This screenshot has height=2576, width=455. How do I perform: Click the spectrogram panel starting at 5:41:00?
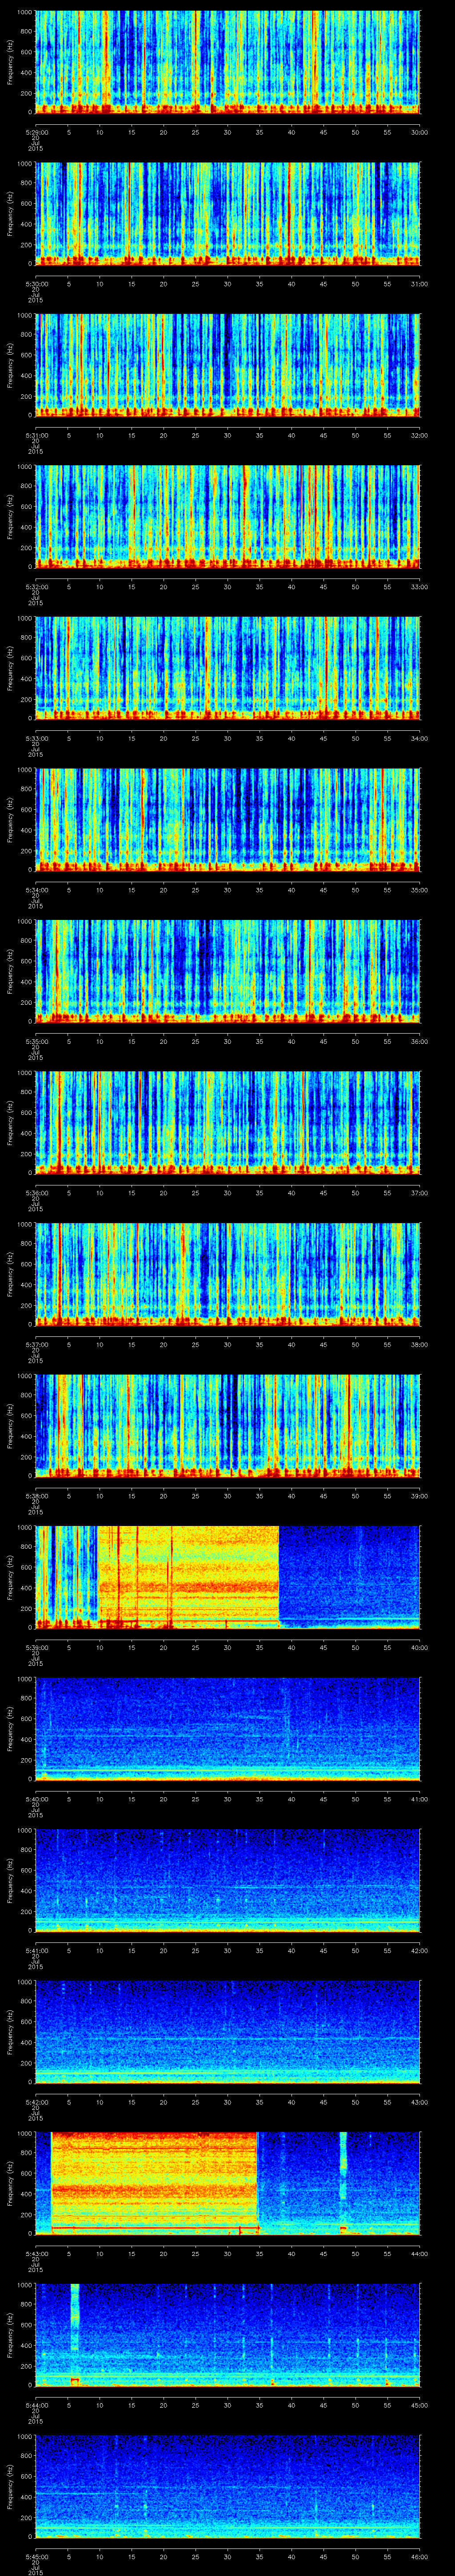pos(228,1880)
